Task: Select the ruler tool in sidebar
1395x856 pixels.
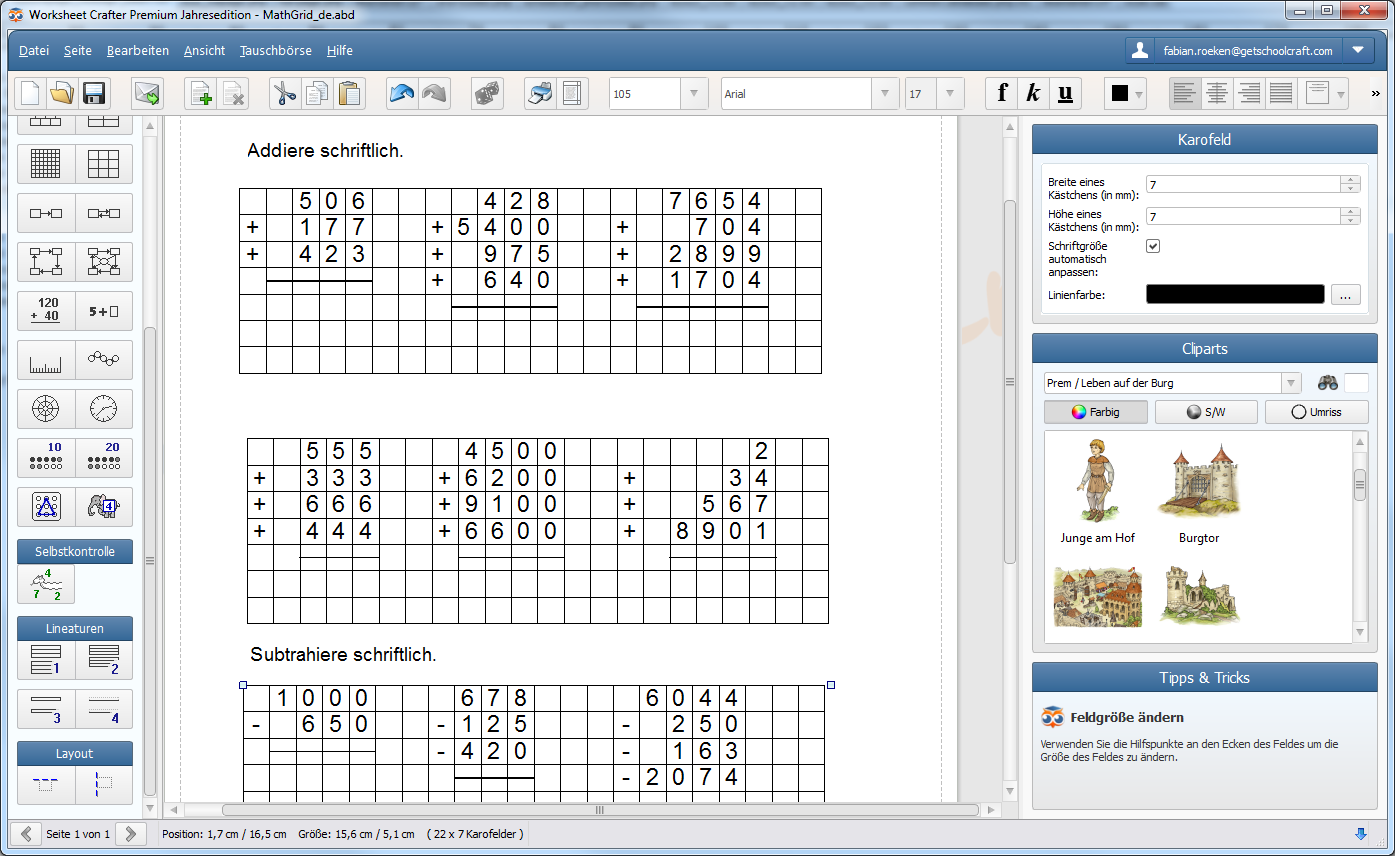Action: [46, 360]
